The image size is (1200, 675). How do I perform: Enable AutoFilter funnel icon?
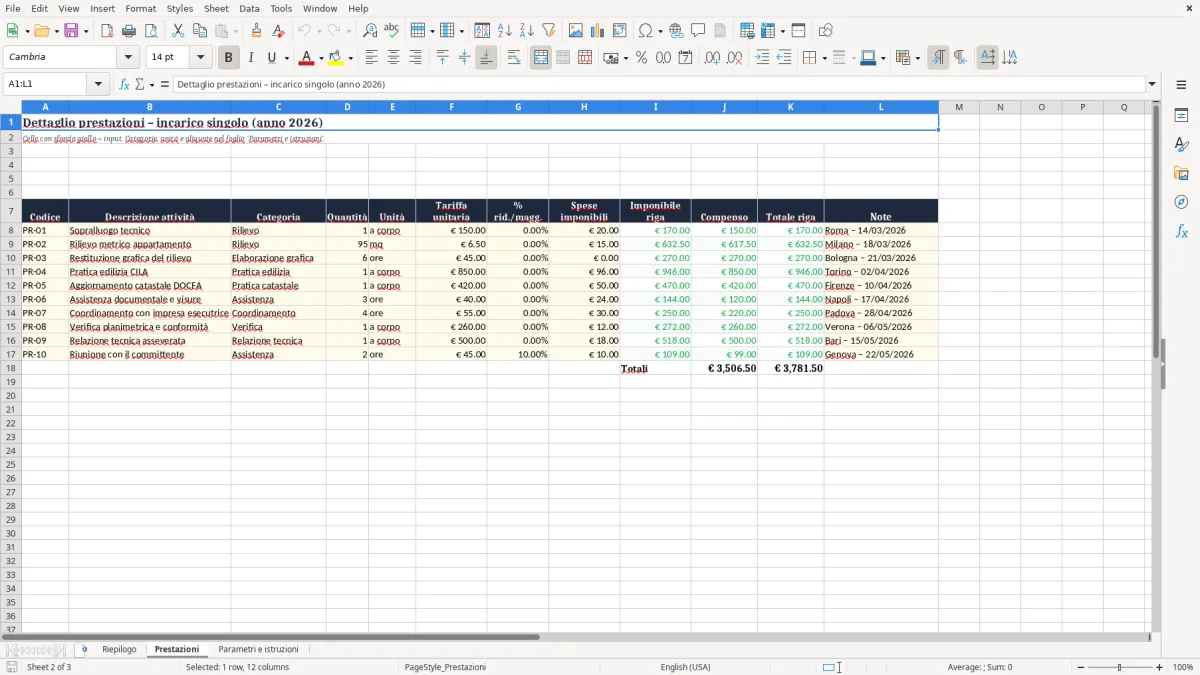(549, 31)
